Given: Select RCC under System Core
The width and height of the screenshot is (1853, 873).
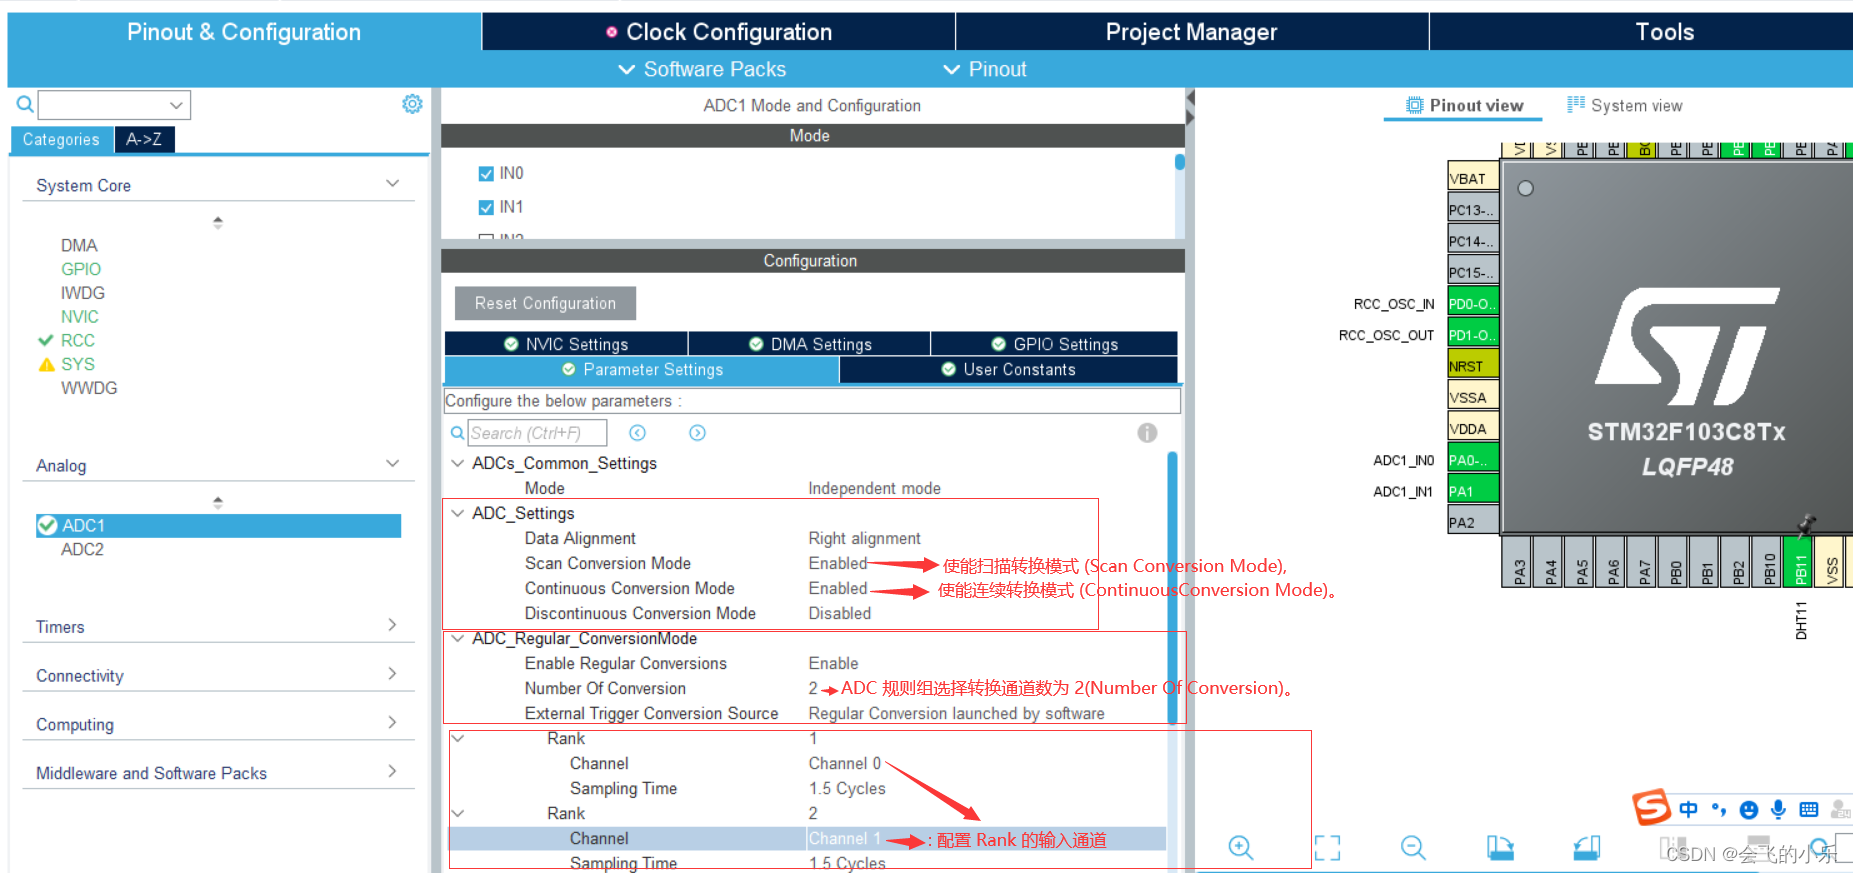Looking at the screenshot, I should click(x=78, y=340).
